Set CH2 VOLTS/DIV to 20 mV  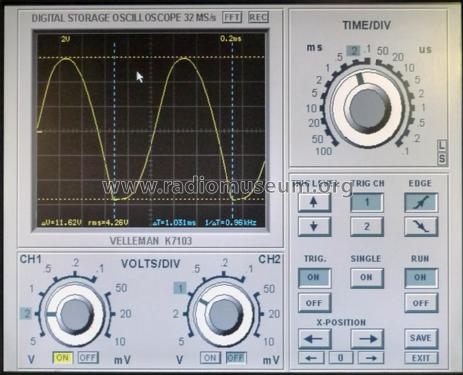click(x=274, y=314)
